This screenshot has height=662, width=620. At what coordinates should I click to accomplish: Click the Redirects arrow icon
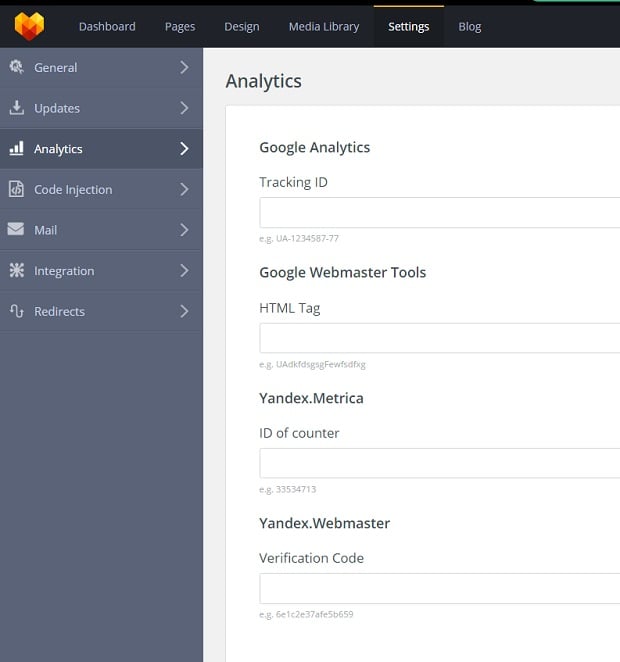tap(16, 311)
